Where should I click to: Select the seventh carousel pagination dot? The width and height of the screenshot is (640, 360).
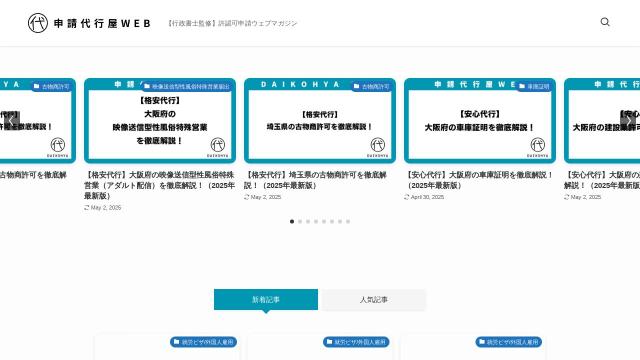pyautogui.click(x=340, y=221)
